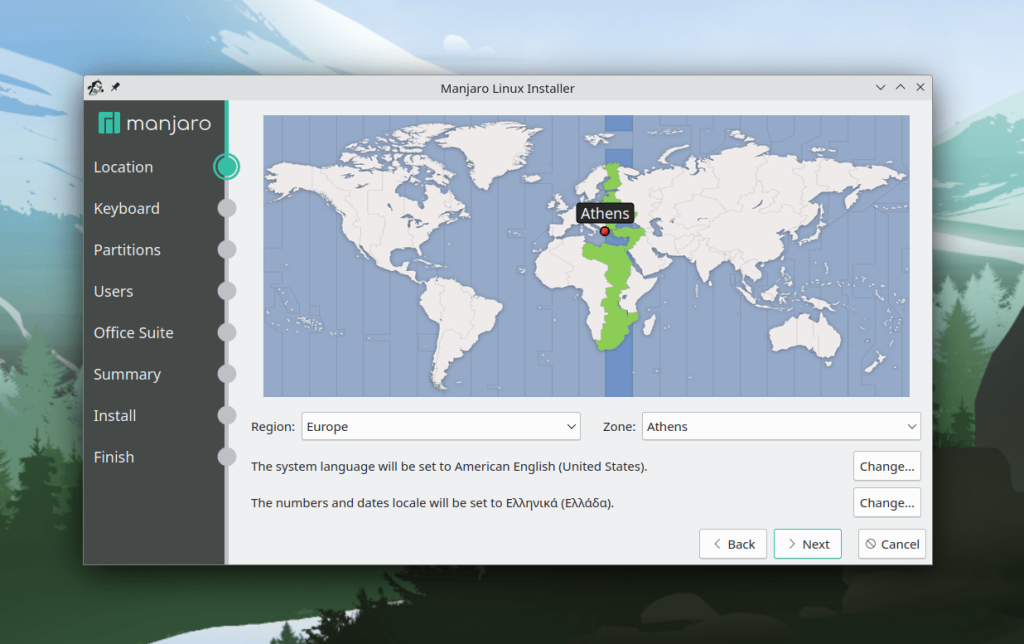Click the Athens marker on the map
This screenshot has width=1024, height=644.
(604, 230)
